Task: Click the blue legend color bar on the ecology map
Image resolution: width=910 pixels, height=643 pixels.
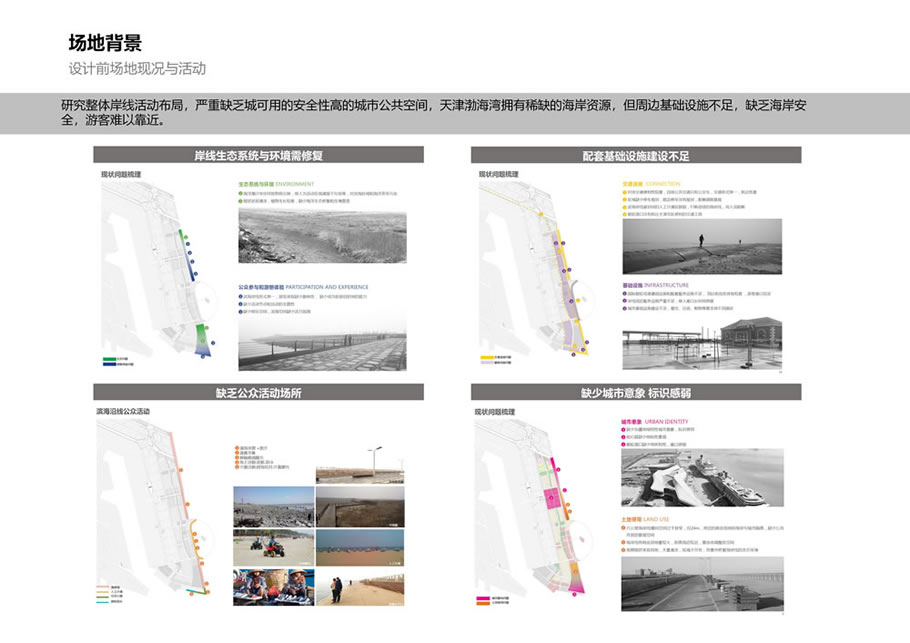Action: click(x=108, y=366)
